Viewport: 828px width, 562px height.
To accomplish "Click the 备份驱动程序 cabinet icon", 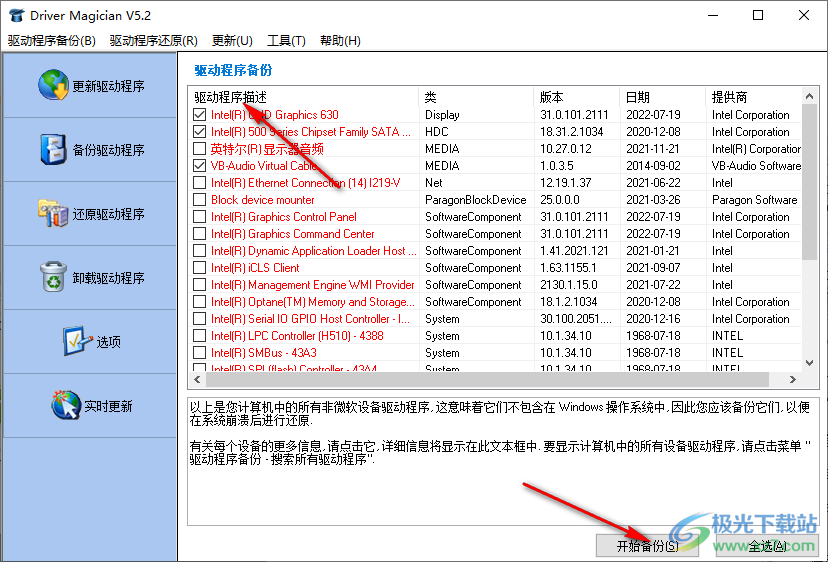I will pos(53,149).
